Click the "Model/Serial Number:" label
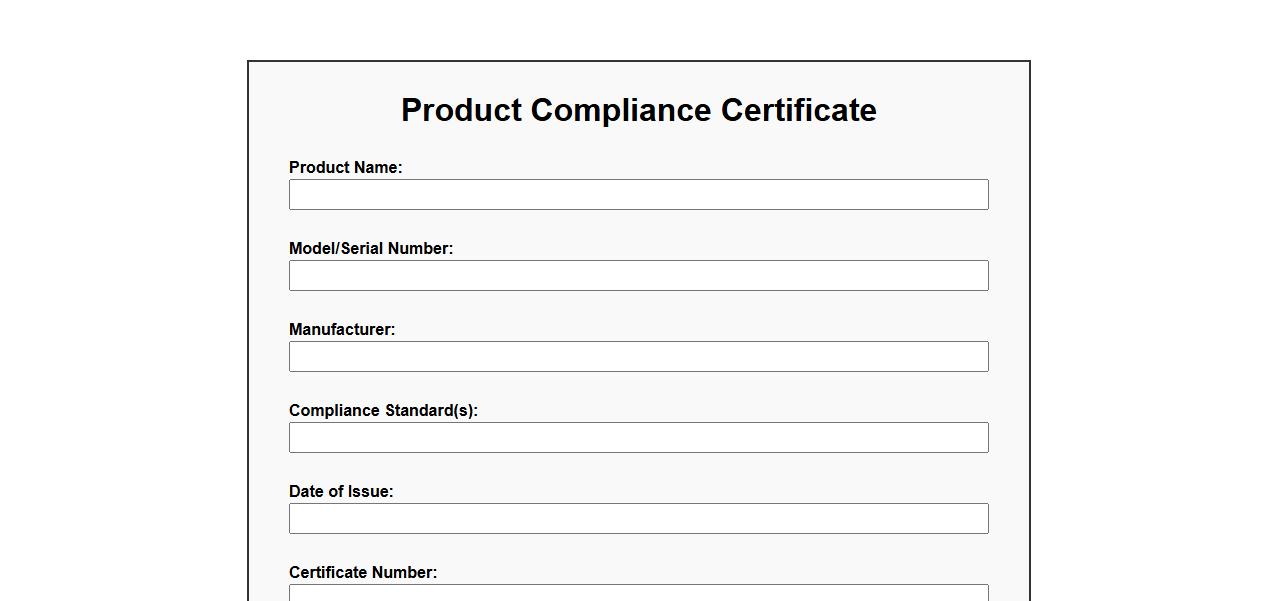 [x=370, y=249]
